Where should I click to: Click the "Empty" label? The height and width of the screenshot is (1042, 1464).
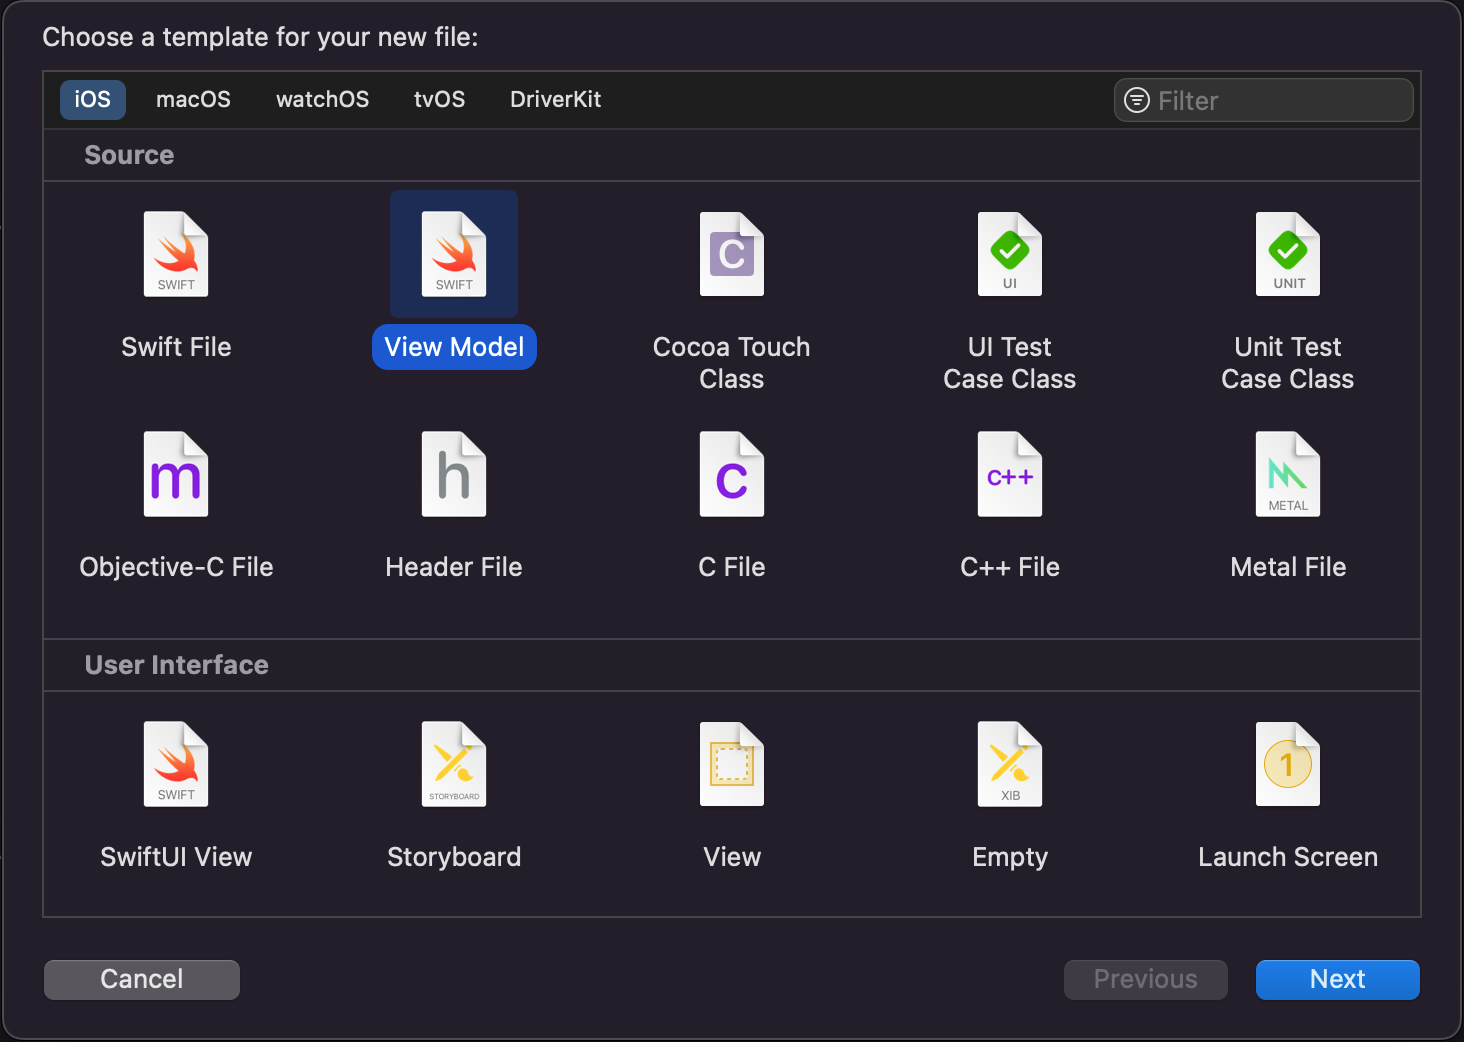tap(1010, 857)
